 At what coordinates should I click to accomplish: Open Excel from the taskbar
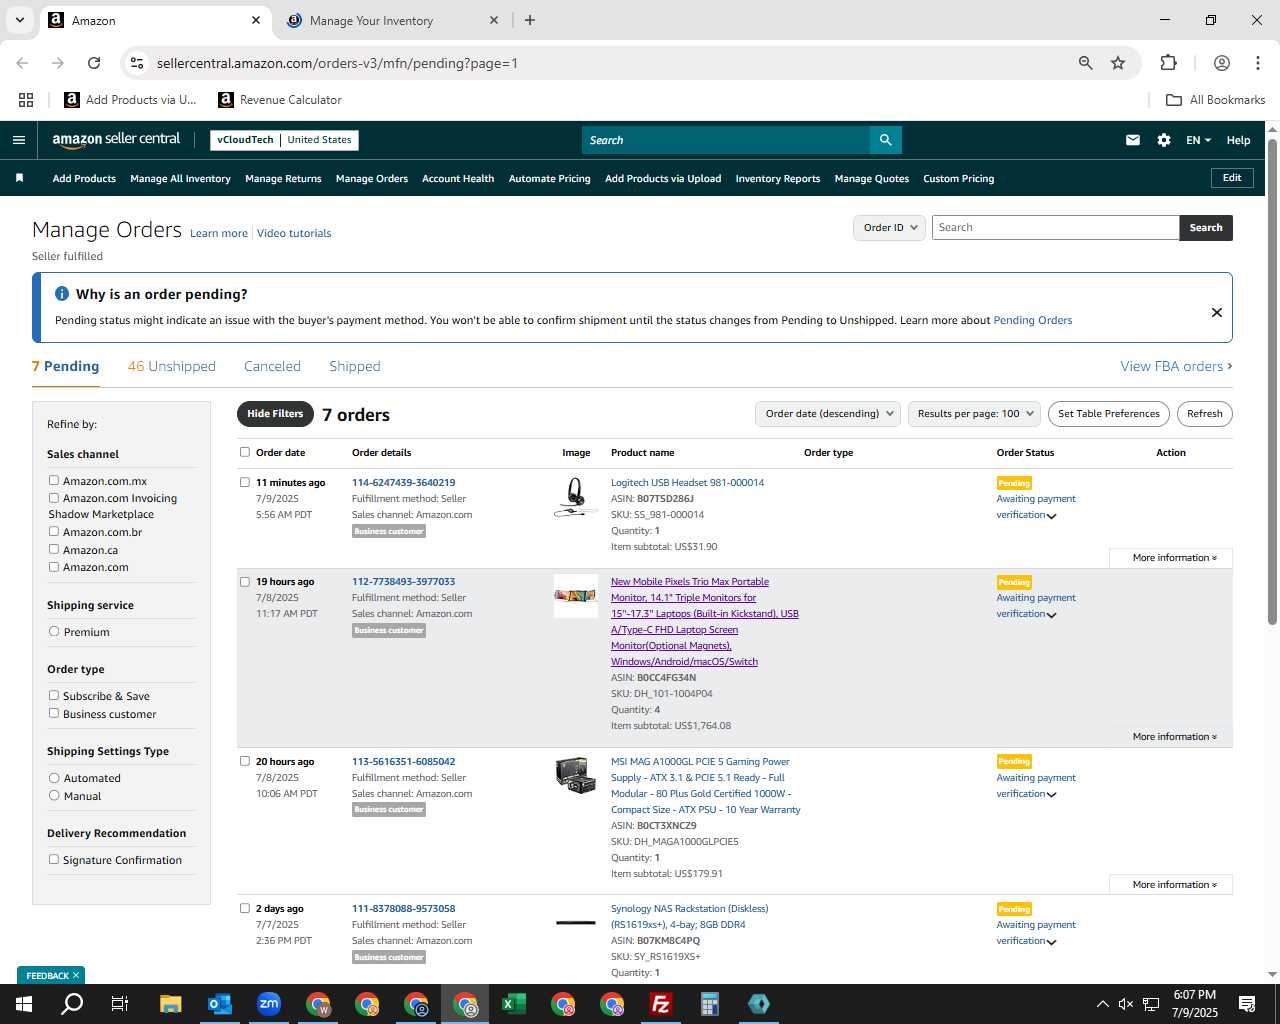point(514,1004)
